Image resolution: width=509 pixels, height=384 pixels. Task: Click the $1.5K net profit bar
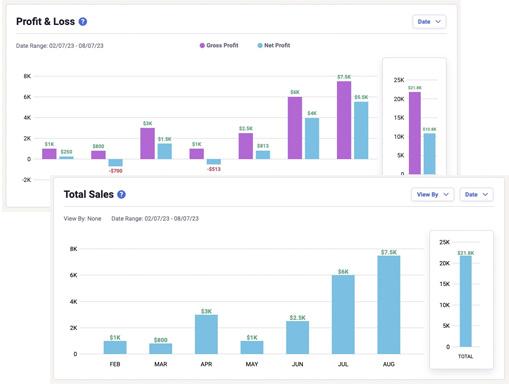(165, 151)
